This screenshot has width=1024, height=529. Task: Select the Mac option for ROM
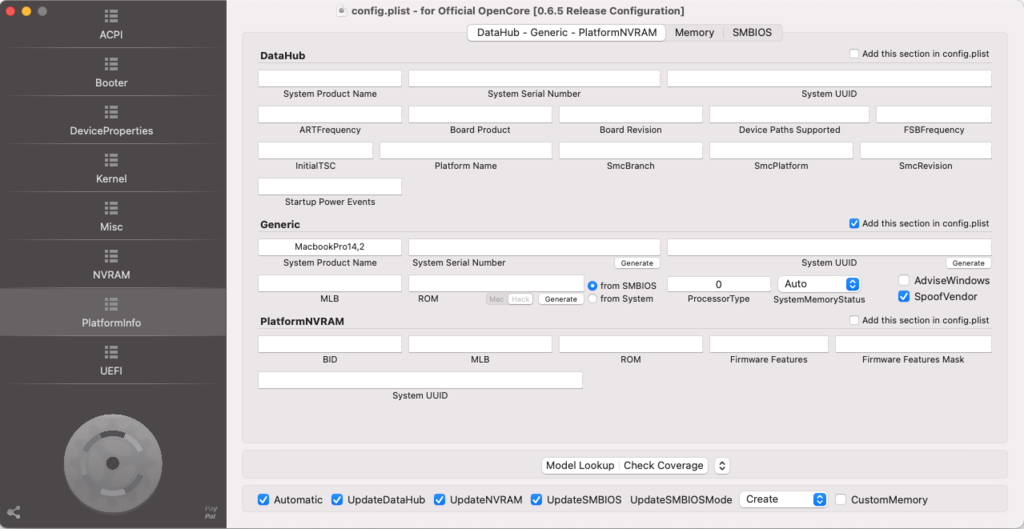click(x=496, y=299)
